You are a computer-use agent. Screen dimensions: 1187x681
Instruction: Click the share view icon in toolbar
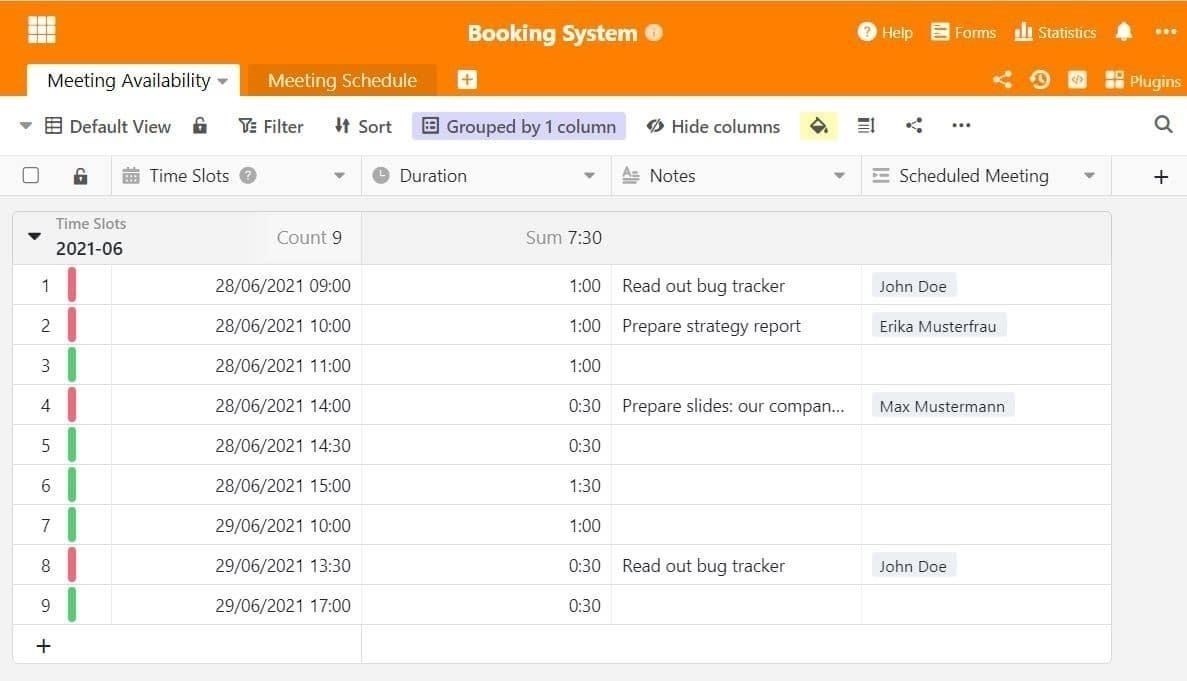point(914,126)
